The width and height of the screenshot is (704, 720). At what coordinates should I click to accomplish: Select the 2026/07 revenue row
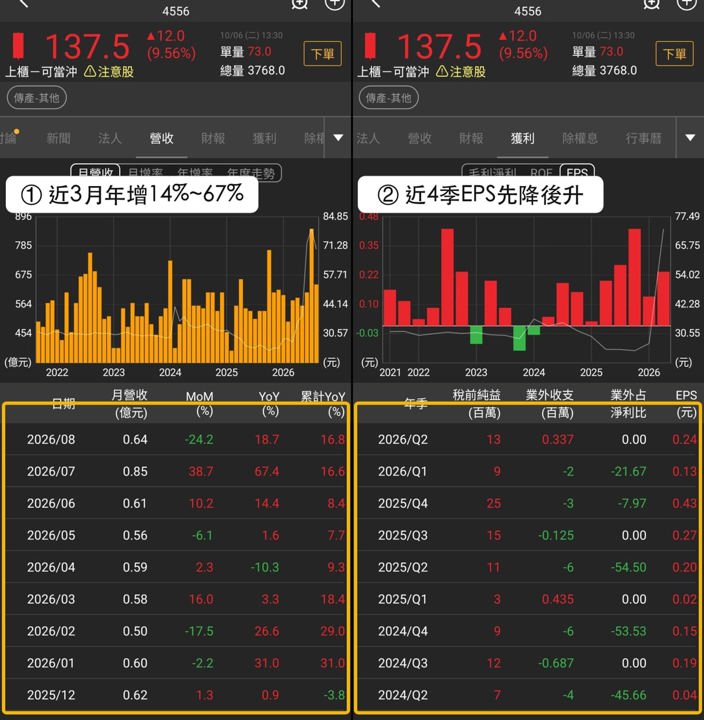click(176, 471)
